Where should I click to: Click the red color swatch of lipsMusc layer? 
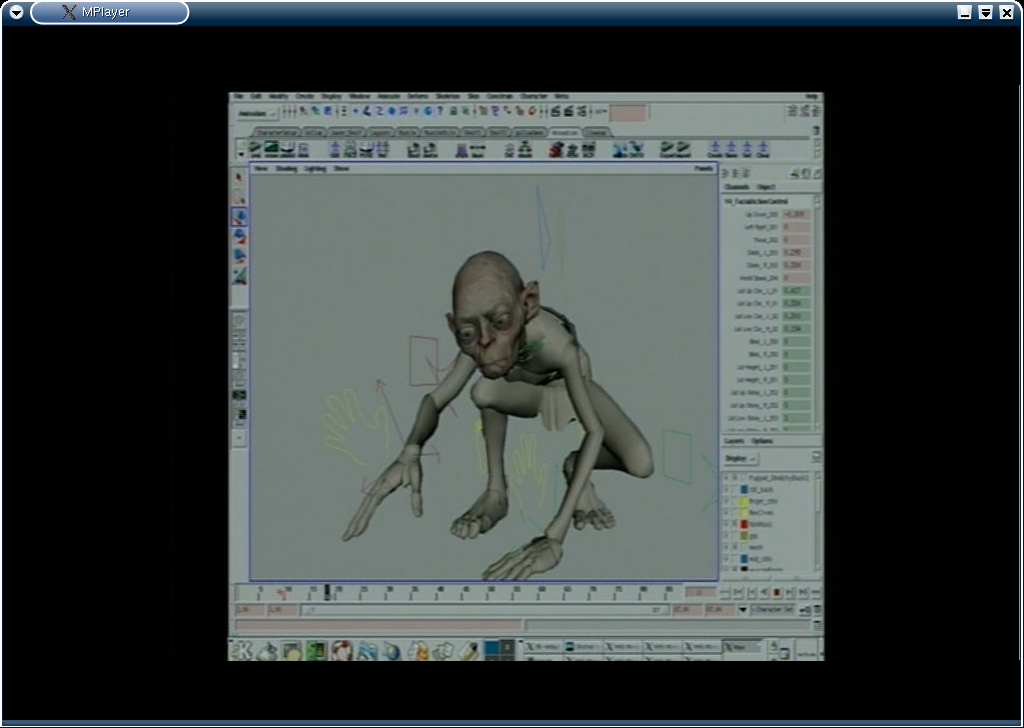point(744,524)
